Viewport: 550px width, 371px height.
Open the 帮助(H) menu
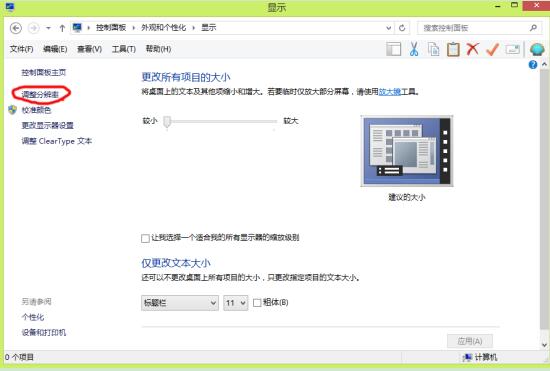(159, 49)
